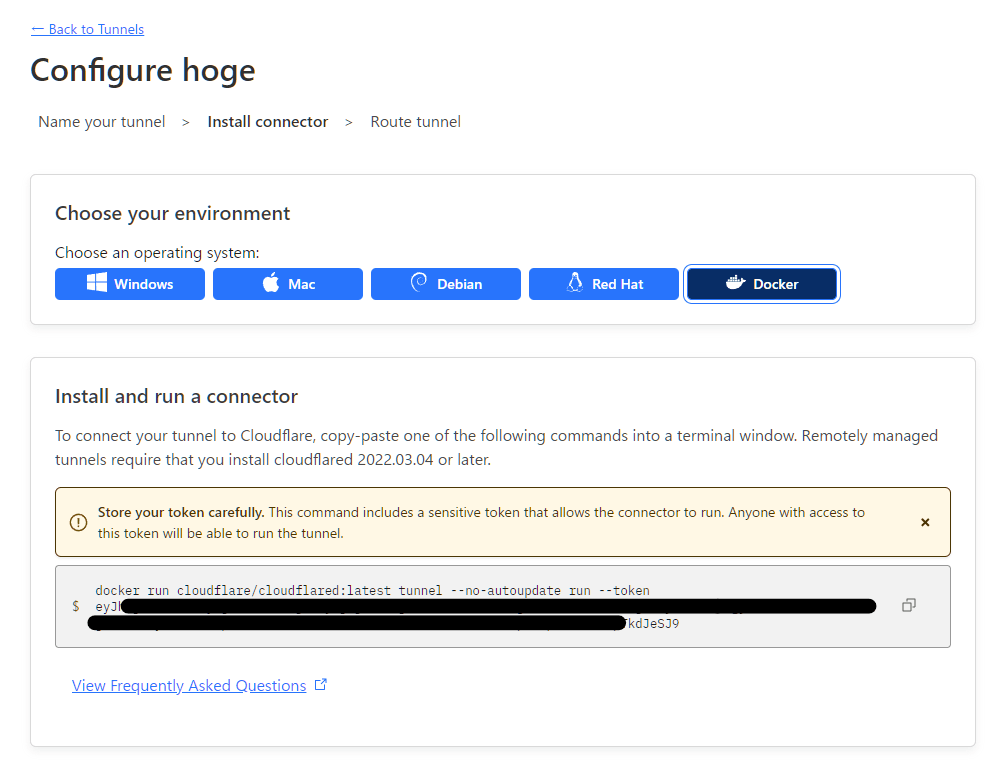Select the Install connector step
This screenshot has height=770, width=1005.
tap(268, 122)
